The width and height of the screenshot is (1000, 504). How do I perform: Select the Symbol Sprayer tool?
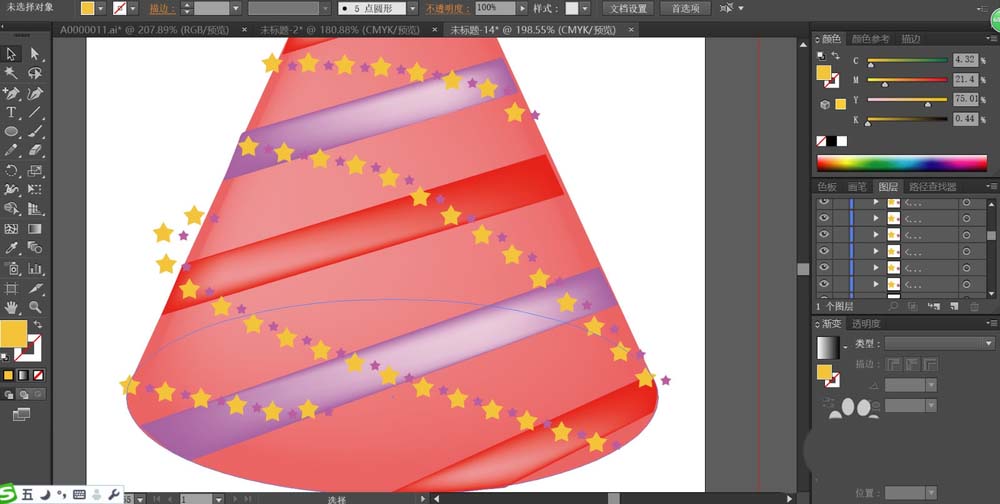coord(11,269)
